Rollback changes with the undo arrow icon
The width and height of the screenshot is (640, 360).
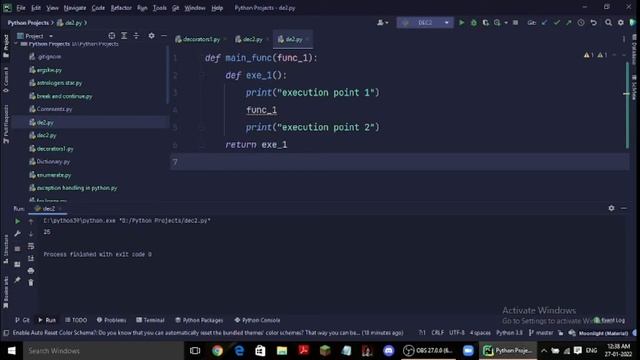point(594,23)
